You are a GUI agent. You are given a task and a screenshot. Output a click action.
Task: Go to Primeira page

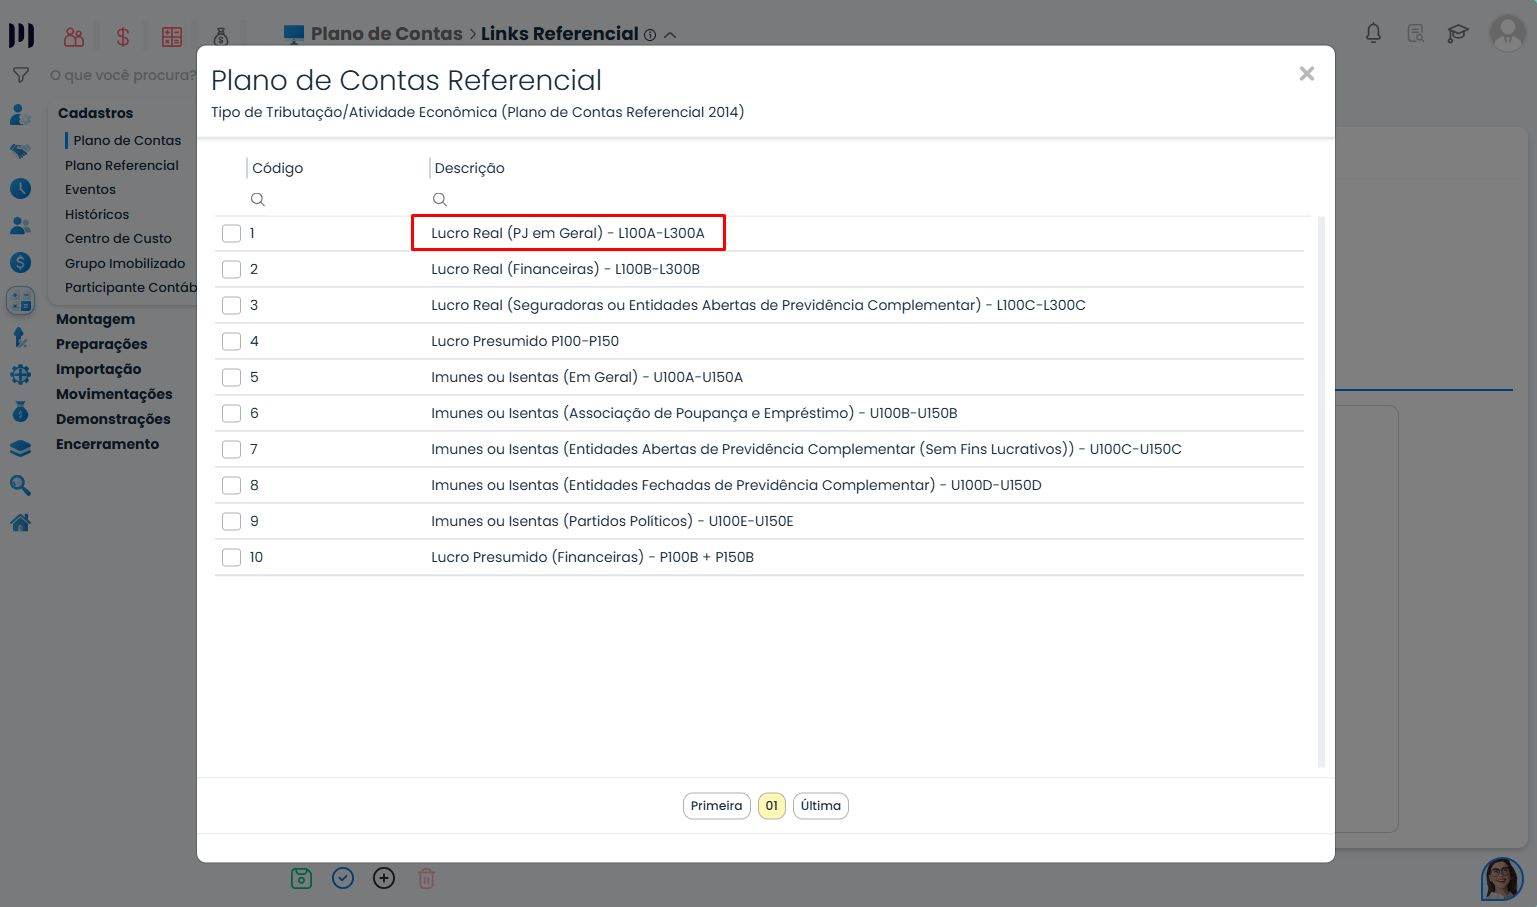pos(716,806)
